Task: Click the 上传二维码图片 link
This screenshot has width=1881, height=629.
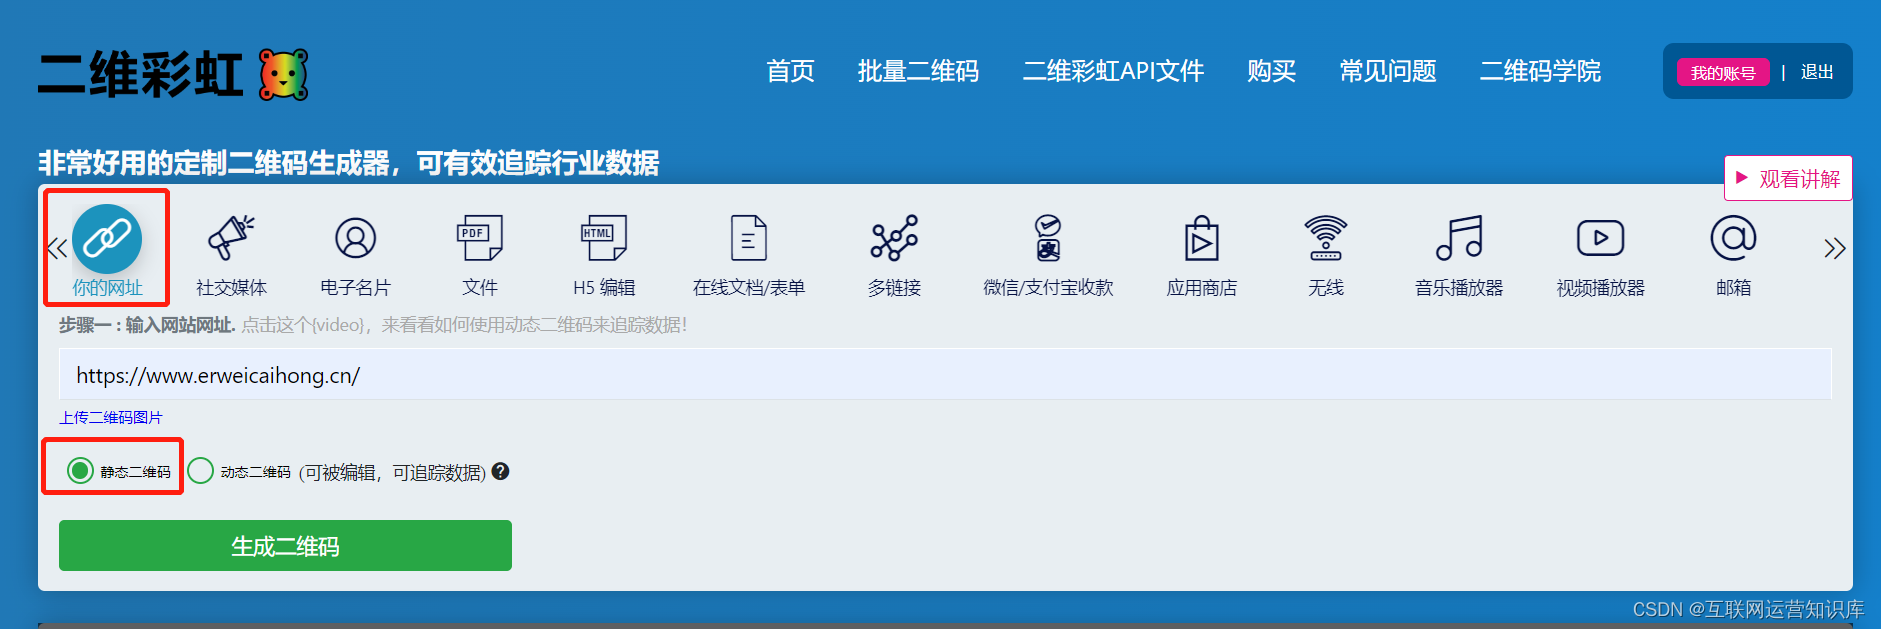Action: (x=110, y=417)
